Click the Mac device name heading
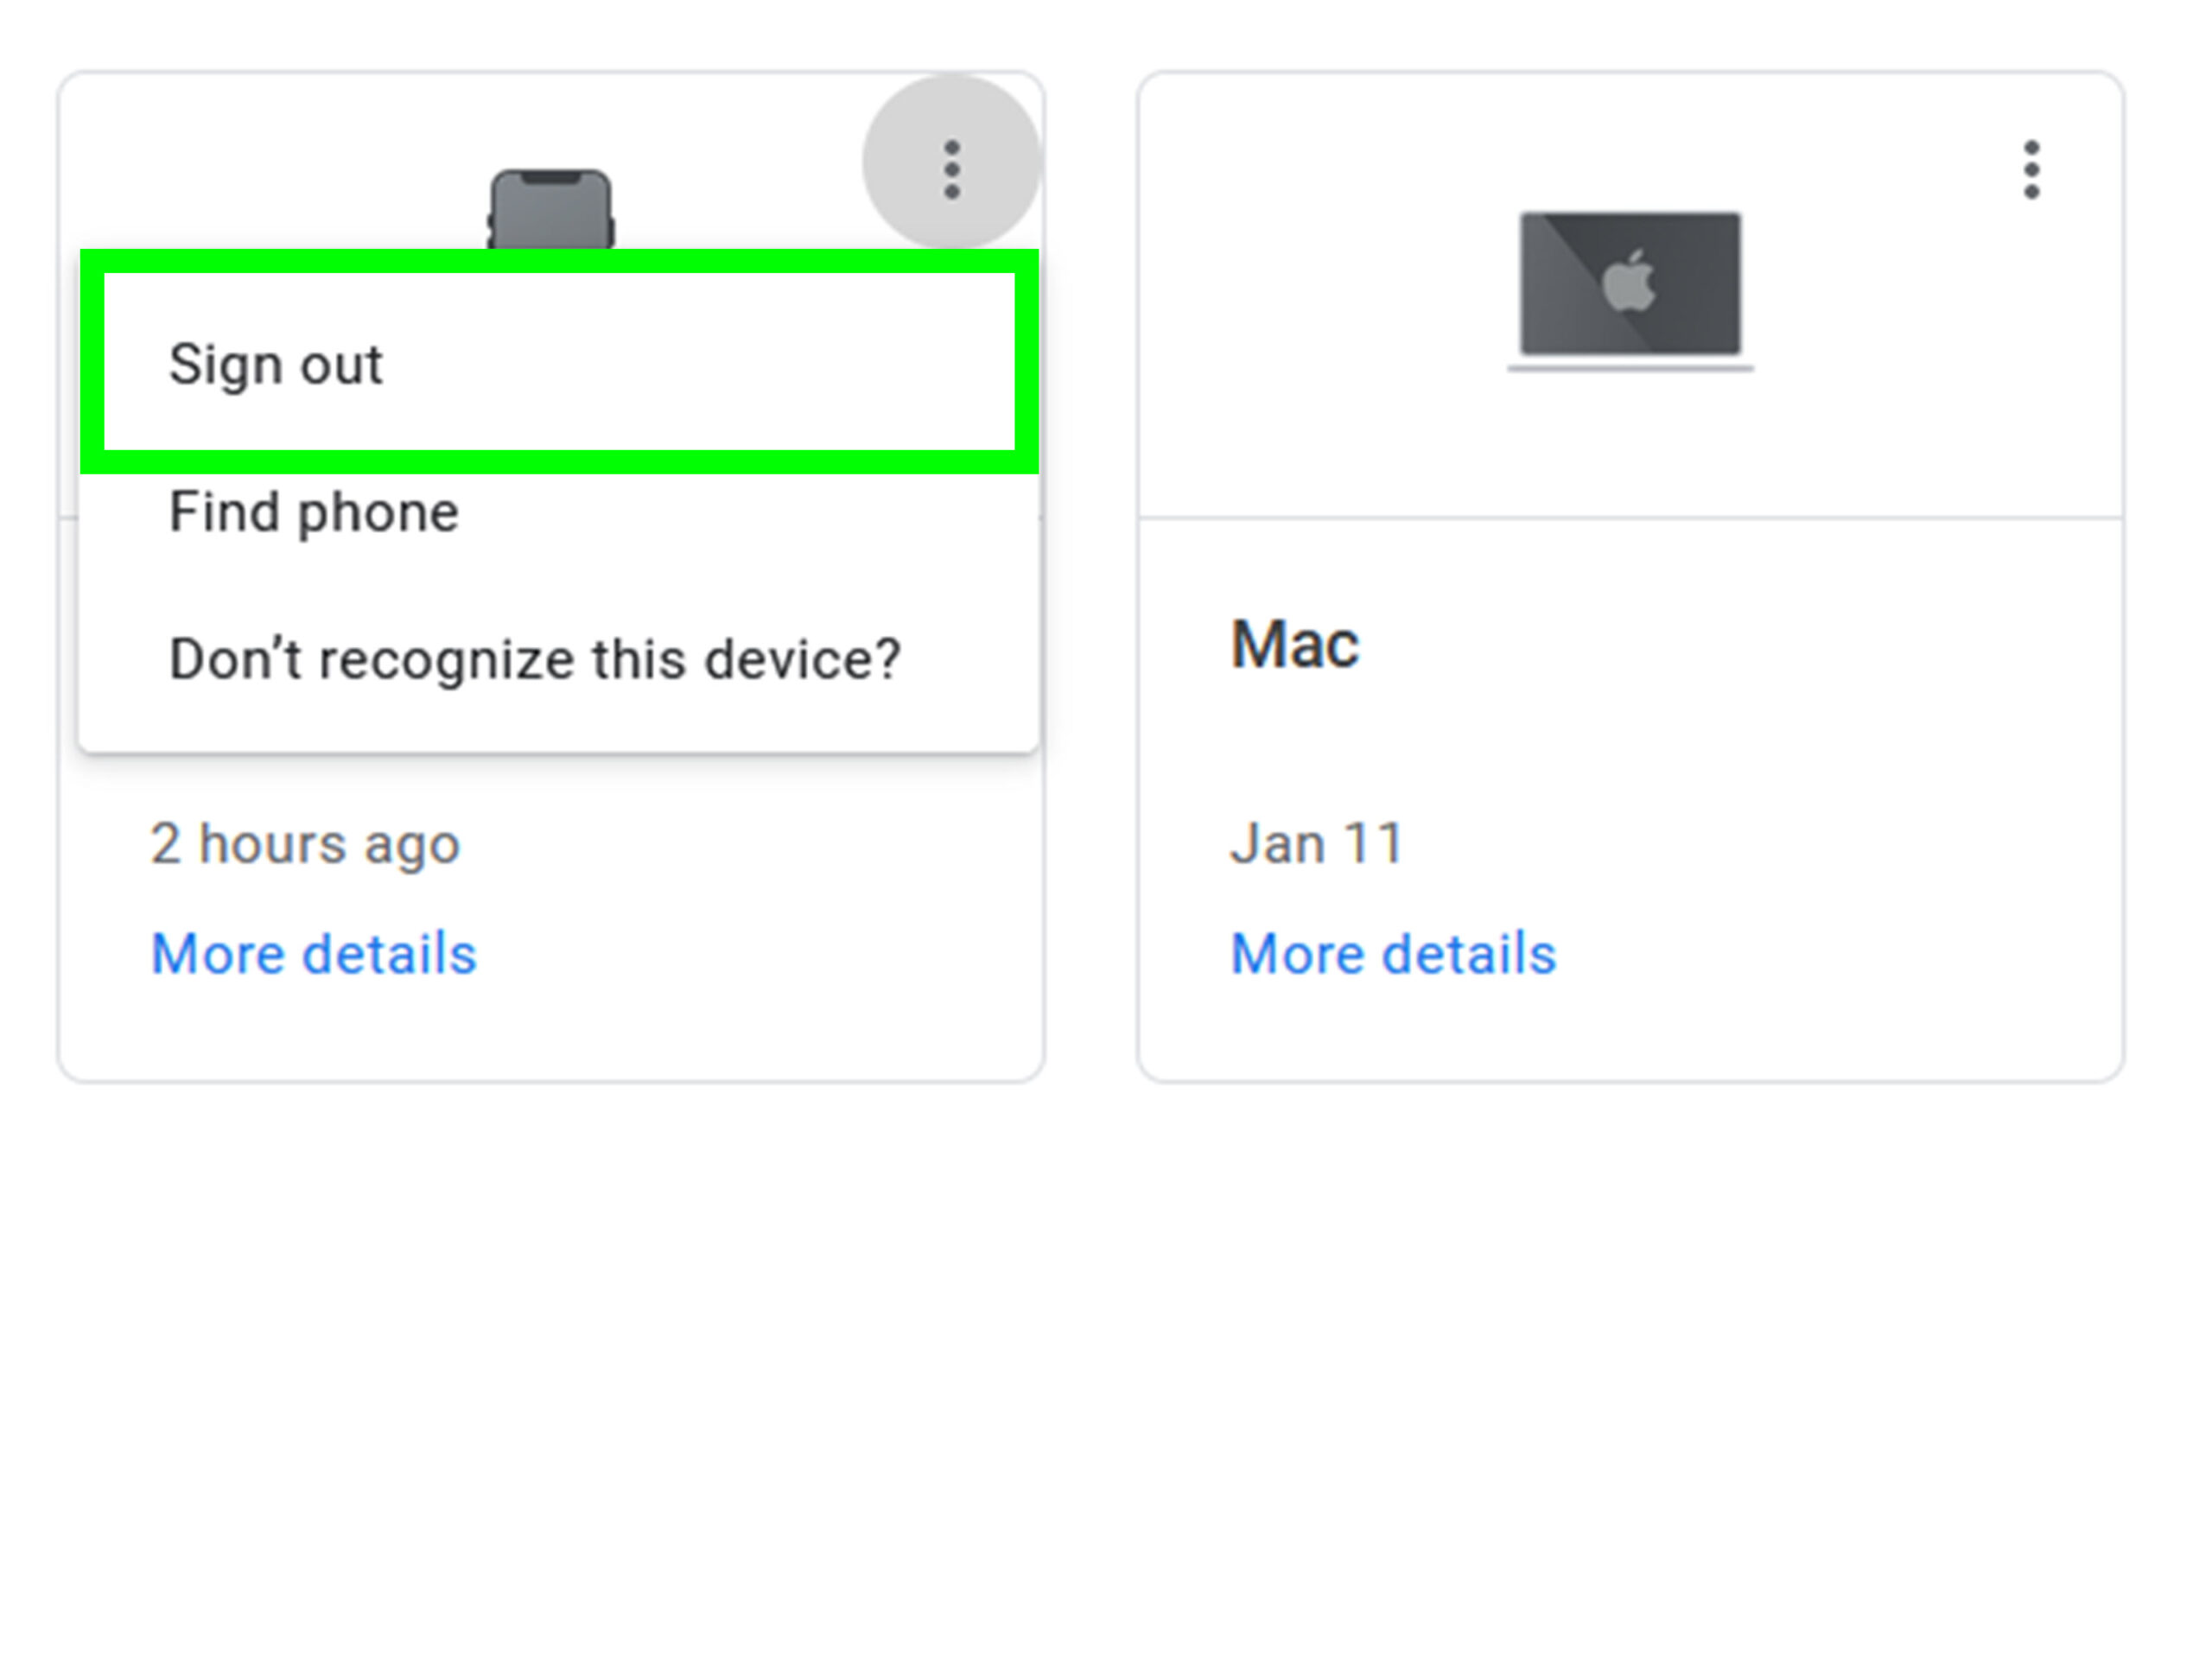Image resolution: width=2212 pixels, height=1659 pixels. pos(1294,644)
